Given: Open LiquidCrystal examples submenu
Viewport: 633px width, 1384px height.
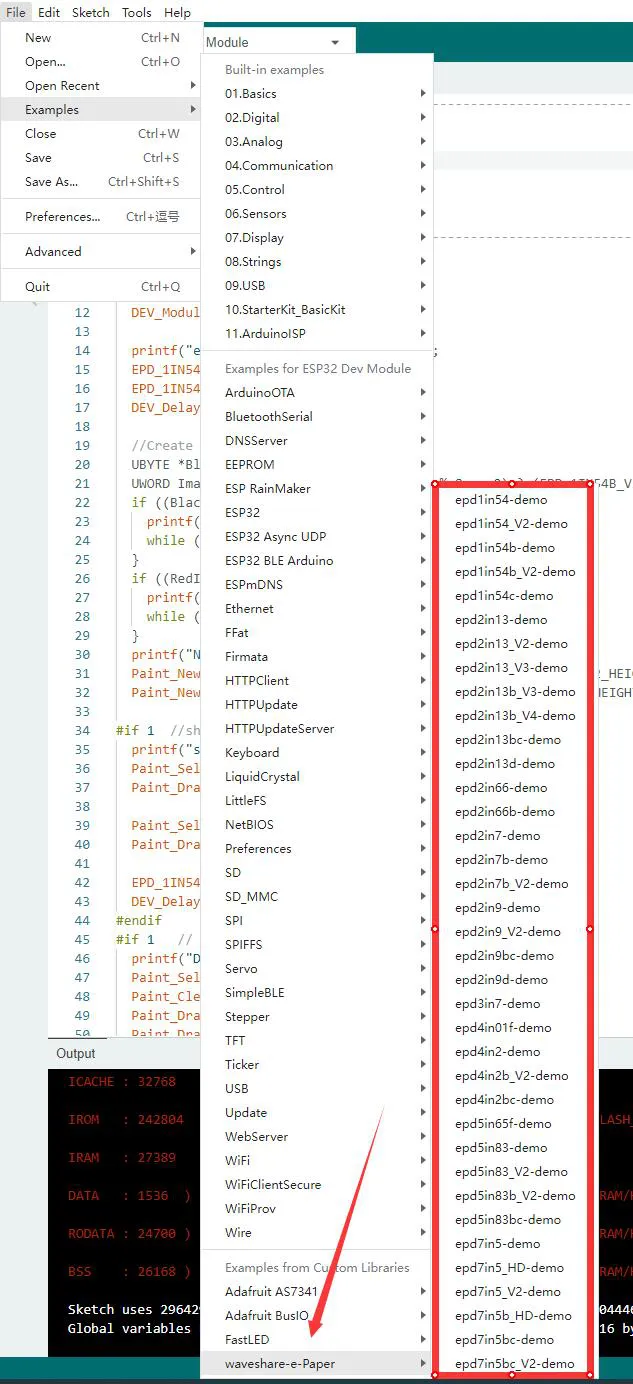Looking at the screenshot, I should tap(317, 777).
